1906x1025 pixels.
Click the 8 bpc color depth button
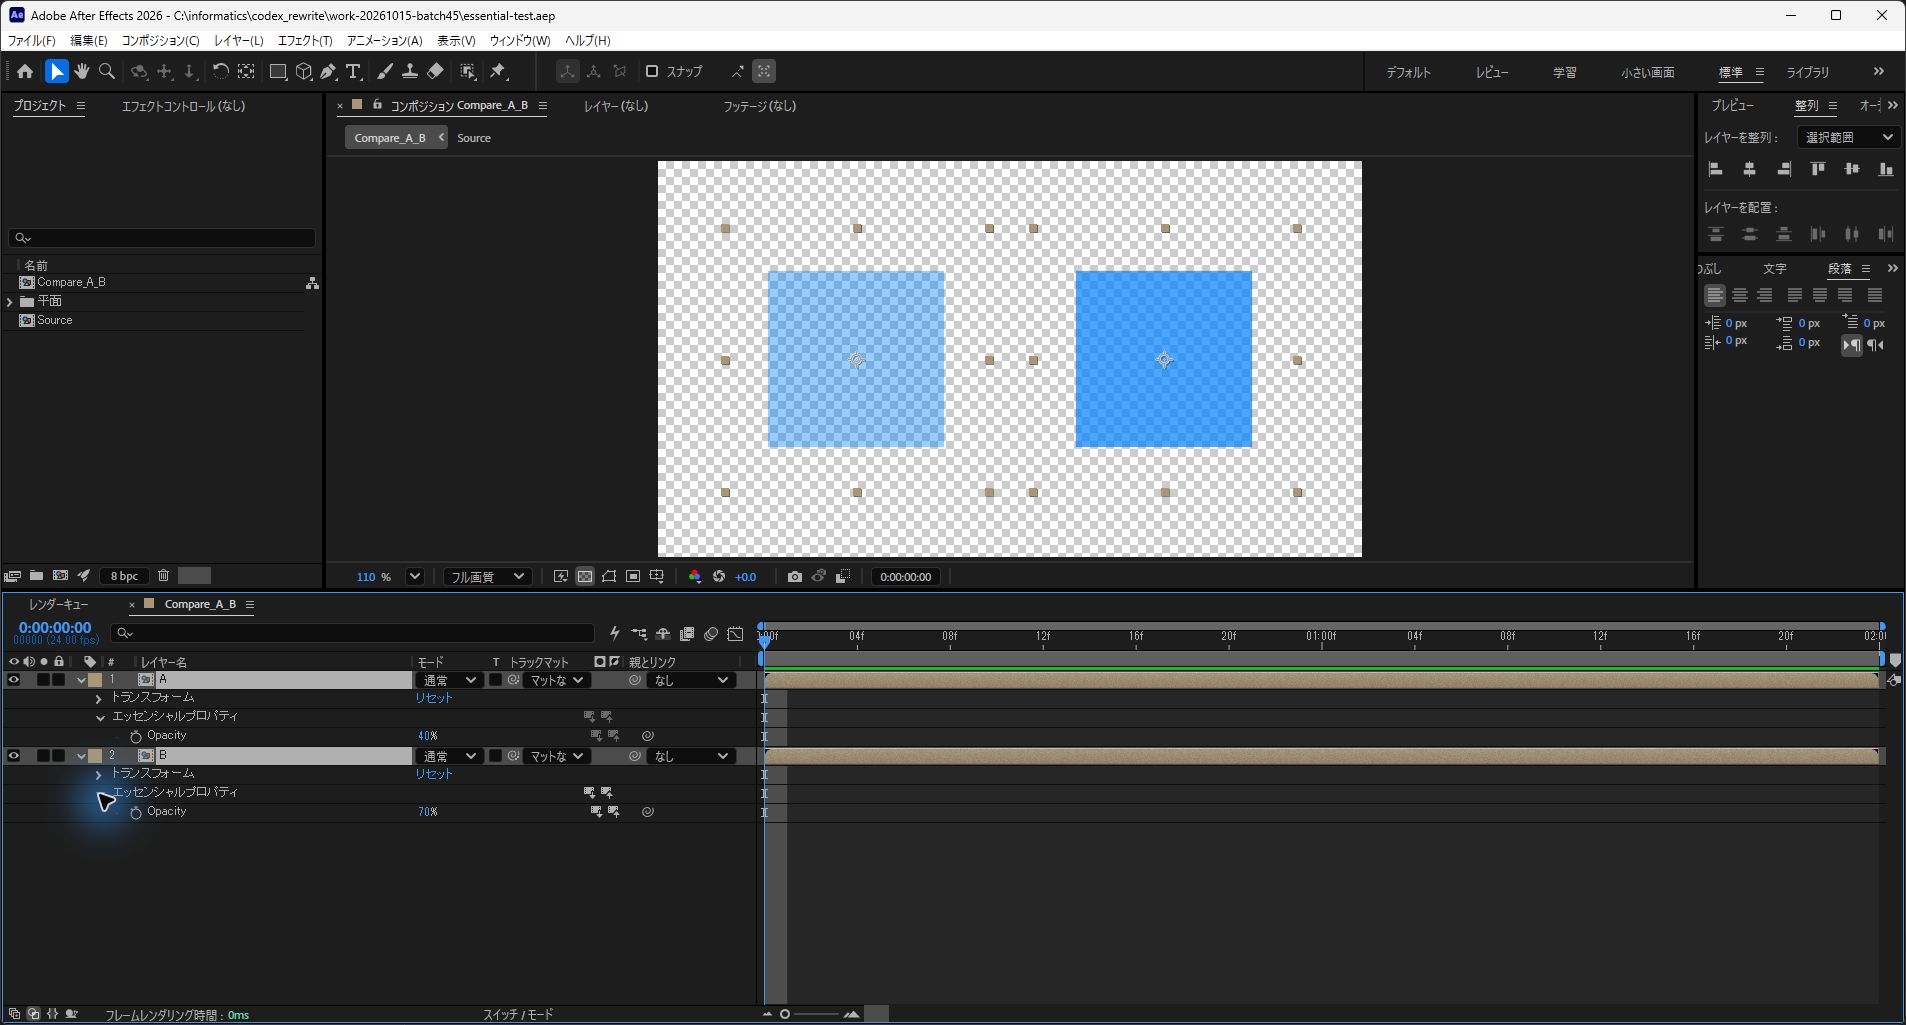tap(124, 576)
